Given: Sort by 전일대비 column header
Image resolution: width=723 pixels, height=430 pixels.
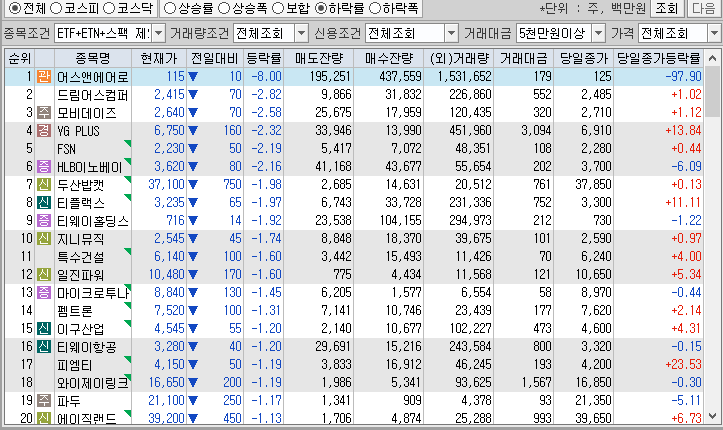Looking at the screenshot, I should (x=214, y=58).
